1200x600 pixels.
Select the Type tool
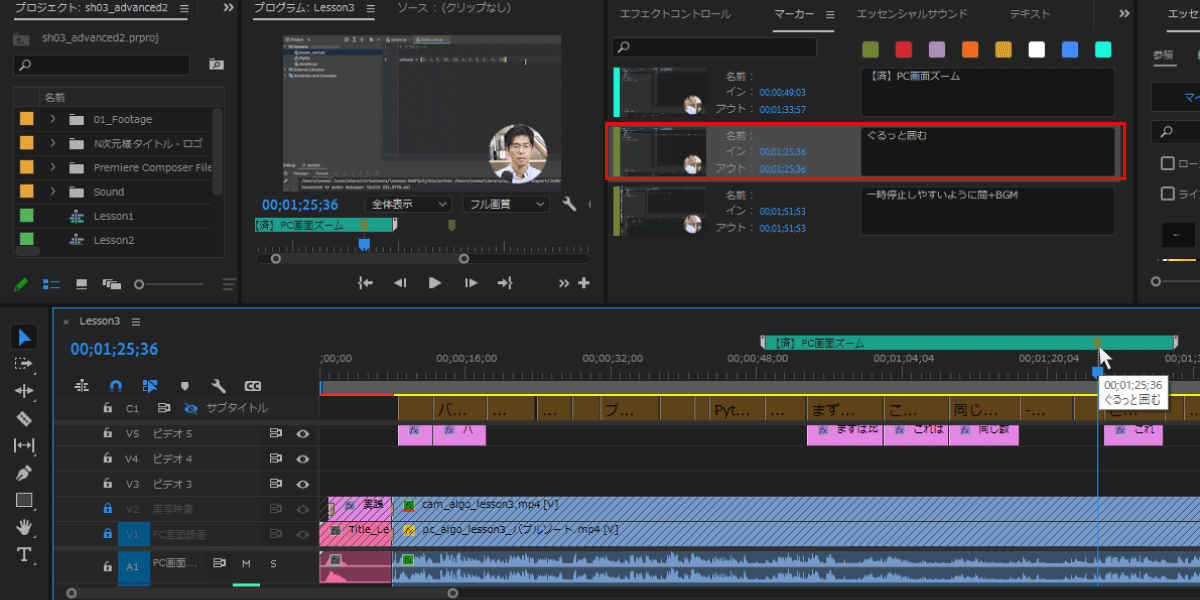click(25, 554)
